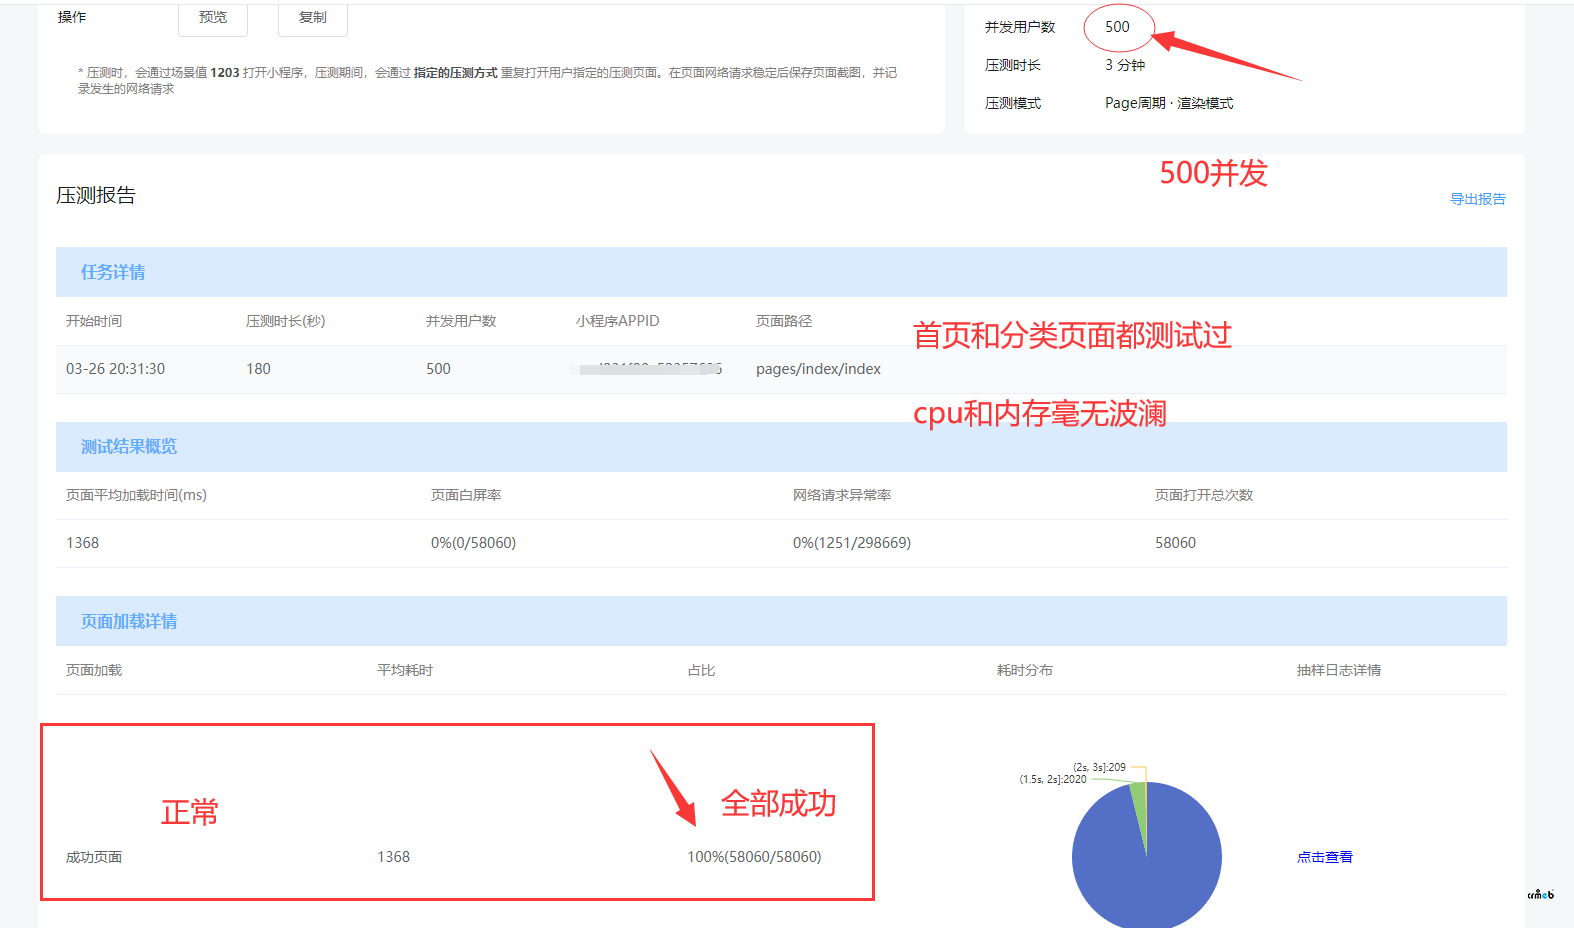Click the white screen rate 0%(0/58060)
Image resolution: width=1574 pixels, height=928 pixels.
click(x=473, y=543)
